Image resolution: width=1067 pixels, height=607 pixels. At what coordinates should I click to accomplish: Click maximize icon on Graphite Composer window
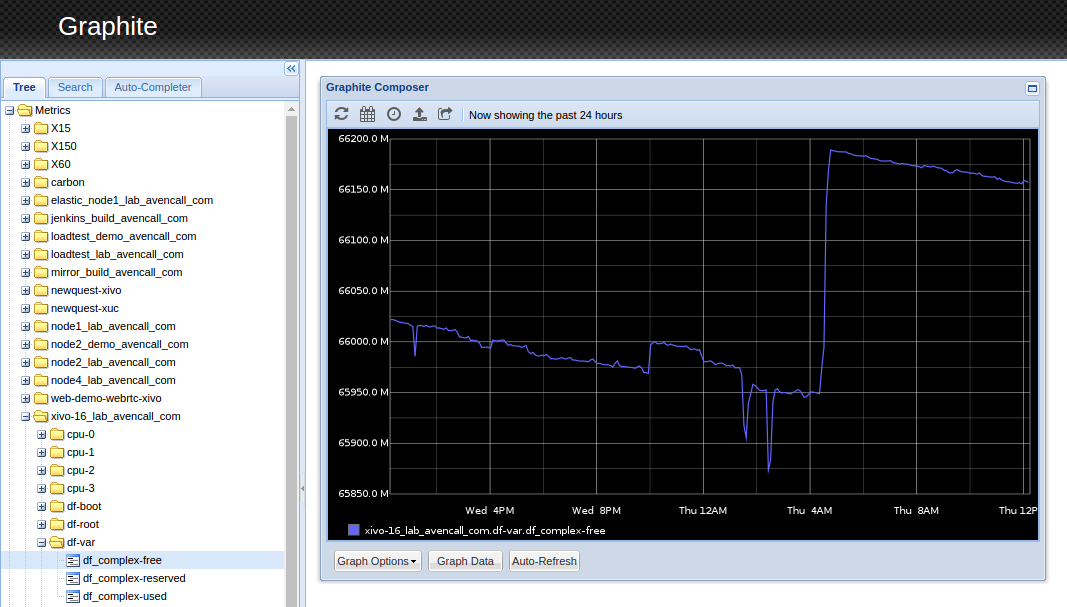(x=1032, y=88)
